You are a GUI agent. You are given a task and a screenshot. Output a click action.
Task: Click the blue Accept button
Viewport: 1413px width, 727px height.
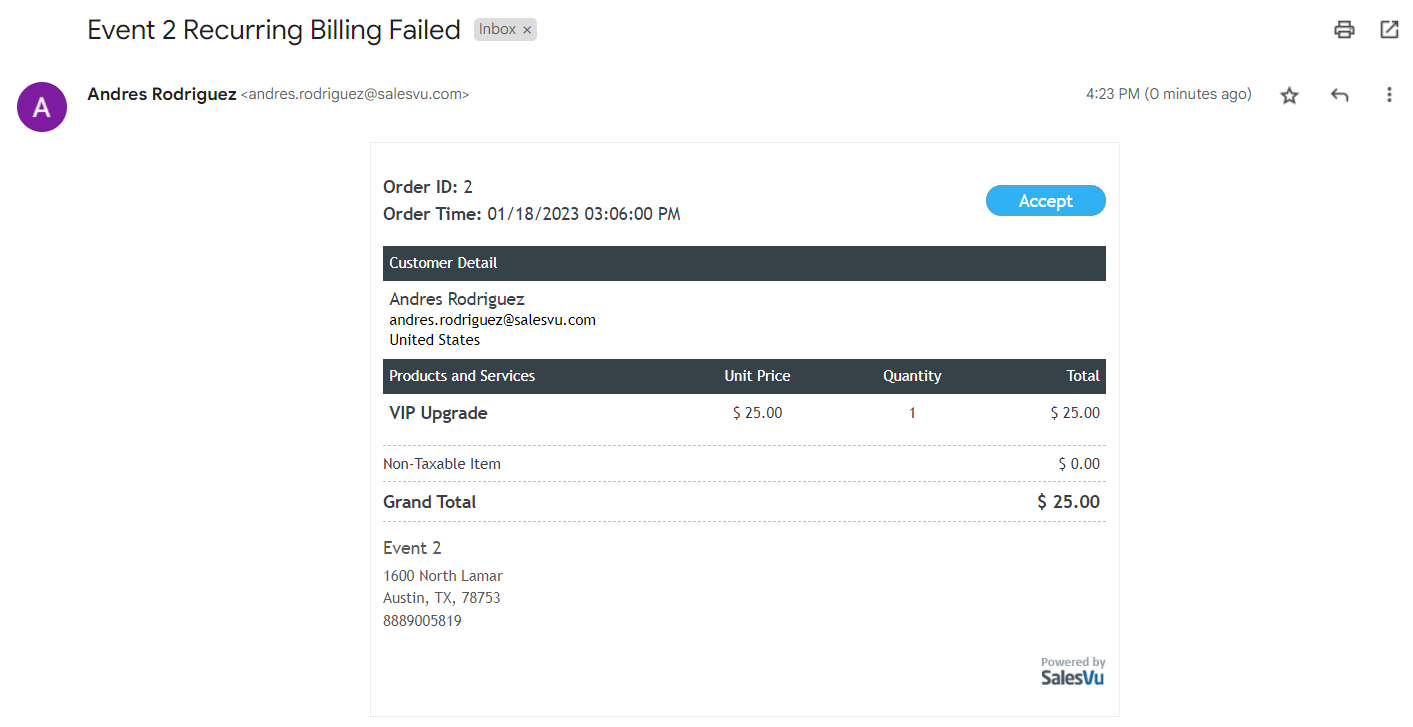point(1045,201)
